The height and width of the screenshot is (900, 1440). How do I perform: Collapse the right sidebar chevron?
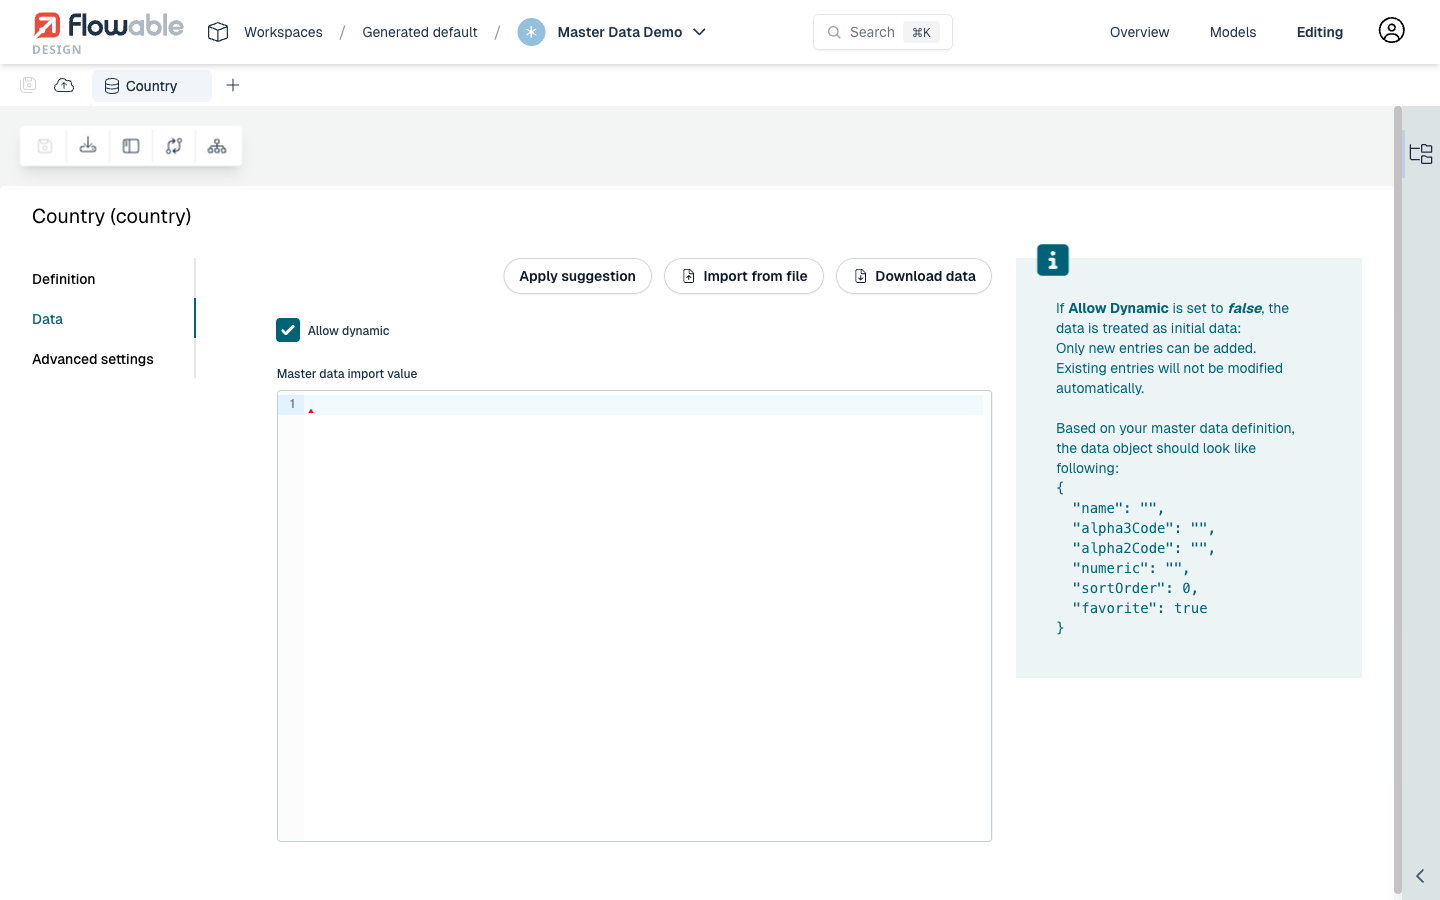click(x=1420, y=876)
